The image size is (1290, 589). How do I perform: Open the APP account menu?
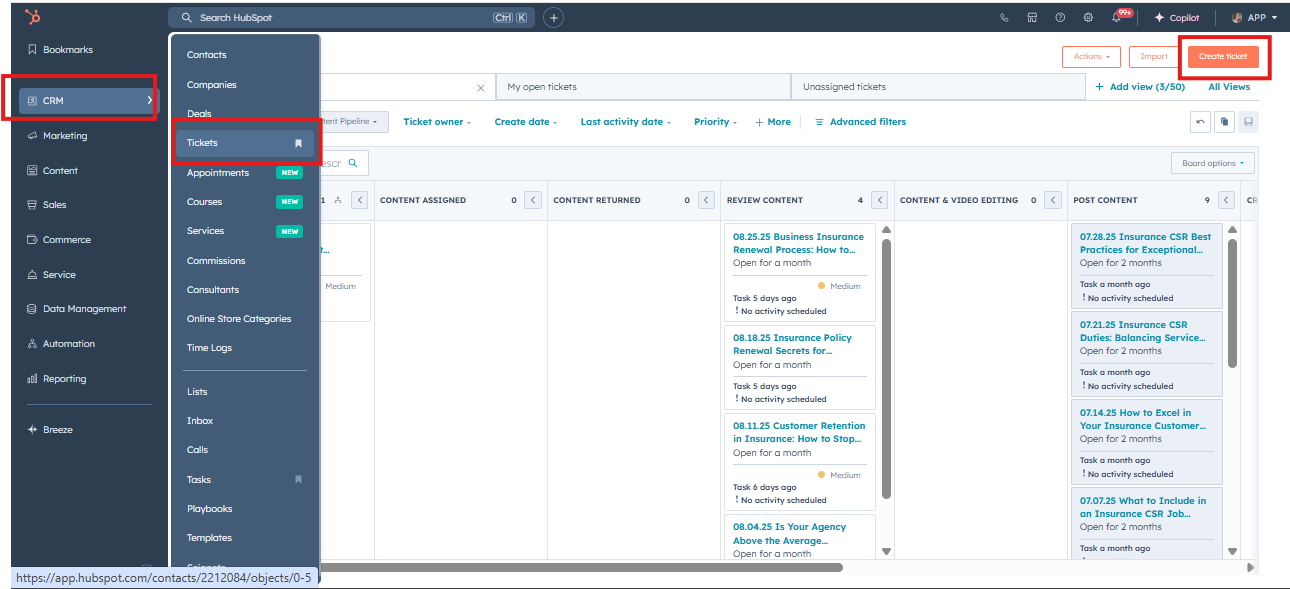[1254, 18]
